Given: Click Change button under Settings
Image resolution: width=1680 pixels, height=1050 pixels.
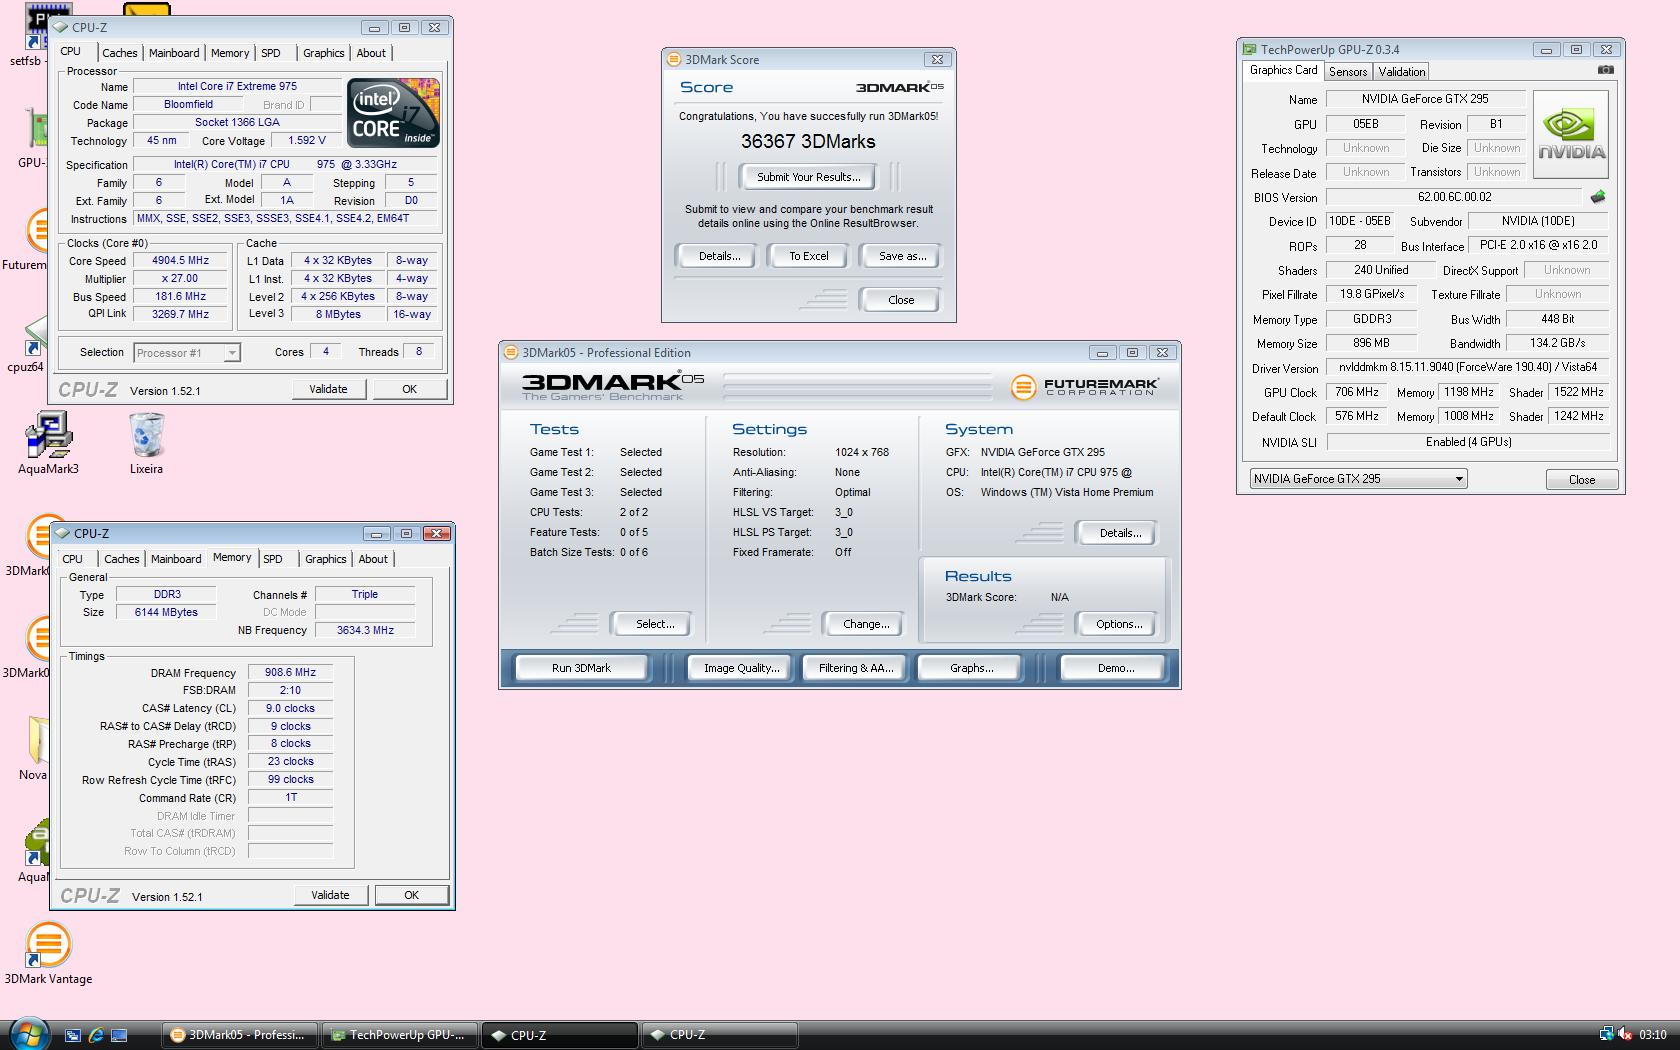Looking at the screenshot, I should [x=866, y=624].
